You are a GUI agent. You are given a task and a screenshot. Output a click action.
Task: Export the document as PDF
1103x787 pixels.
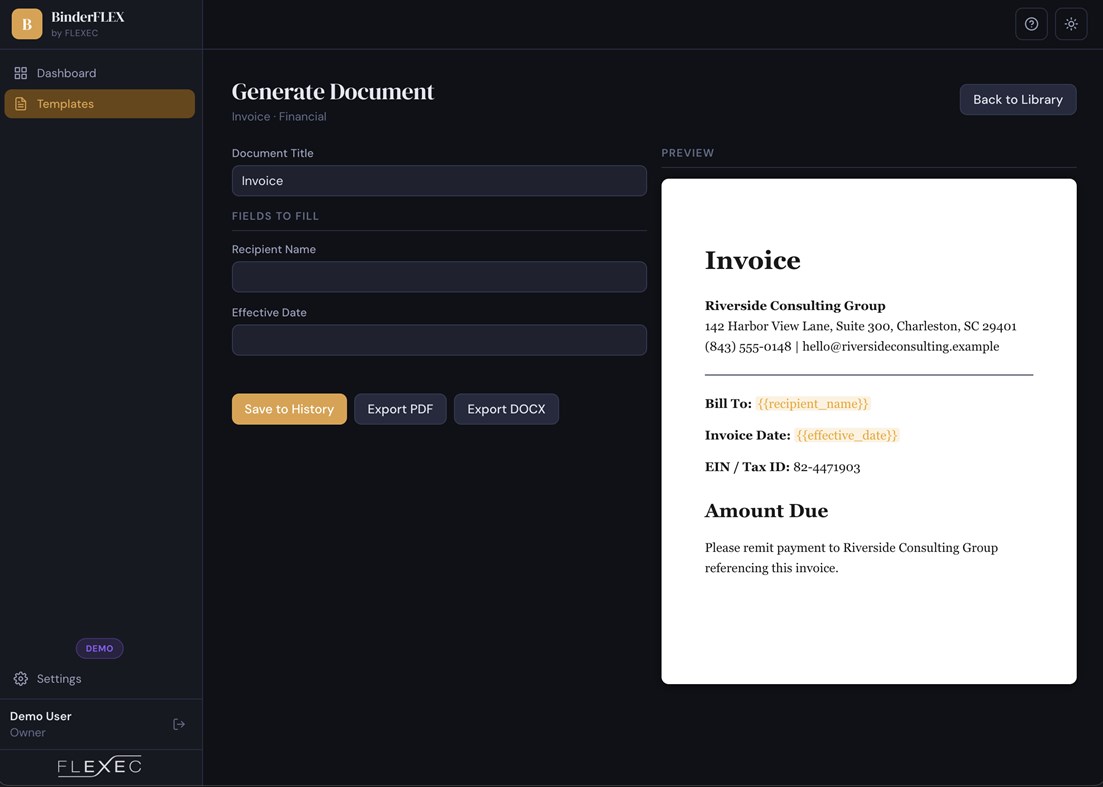click(x=400, y=409)
